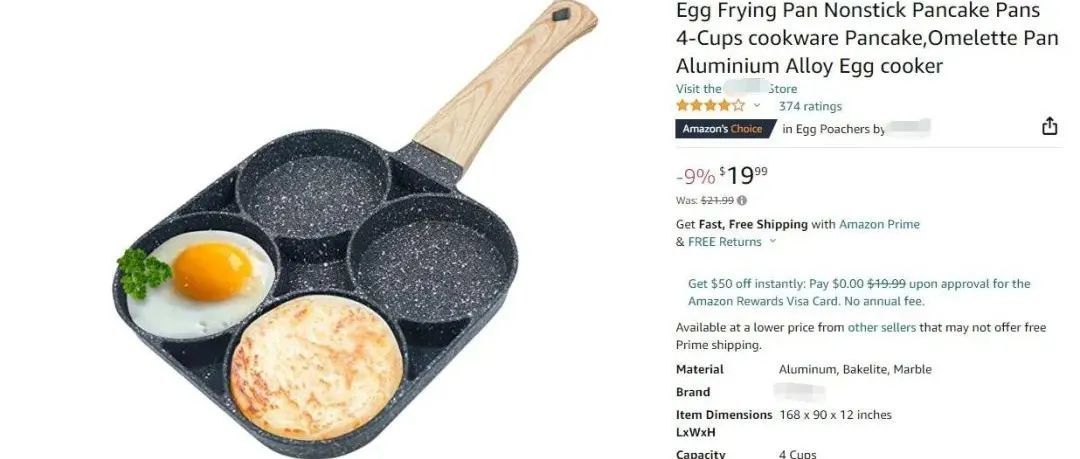Click the share icon beside product info

[1049, 126]
